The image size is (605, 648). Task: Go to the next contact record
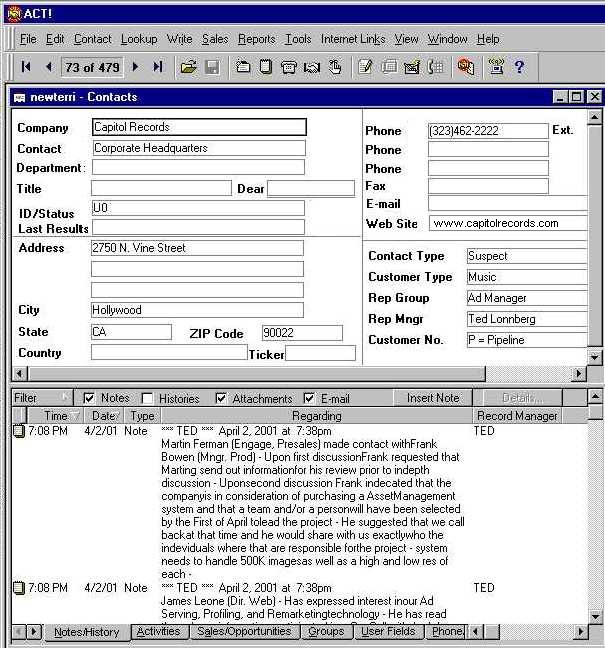tap(135, 67)
